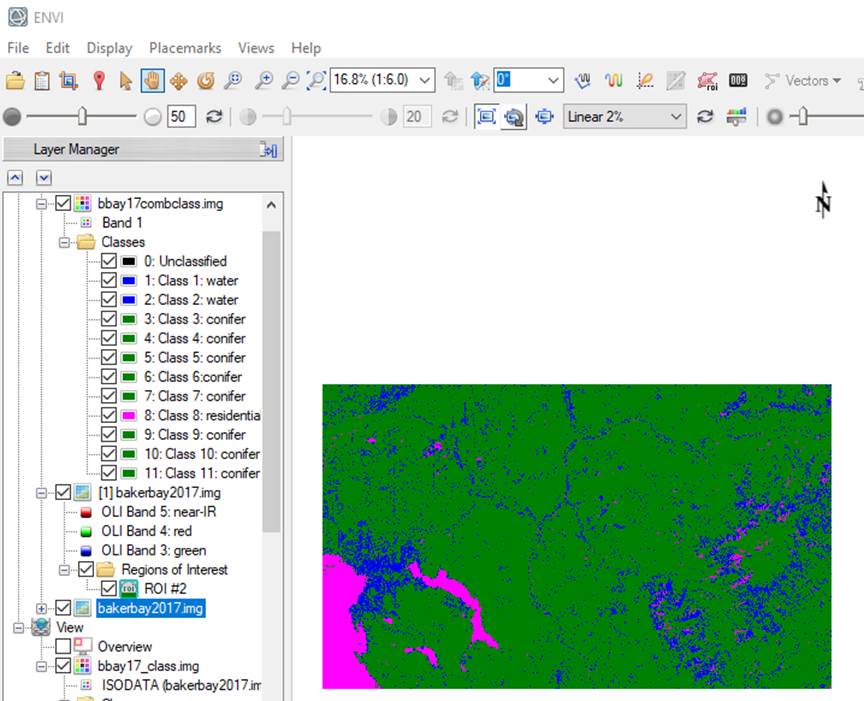Open the spectral profile tool
The width and height of the screenshot is (864, 701).
pos(582,80)
